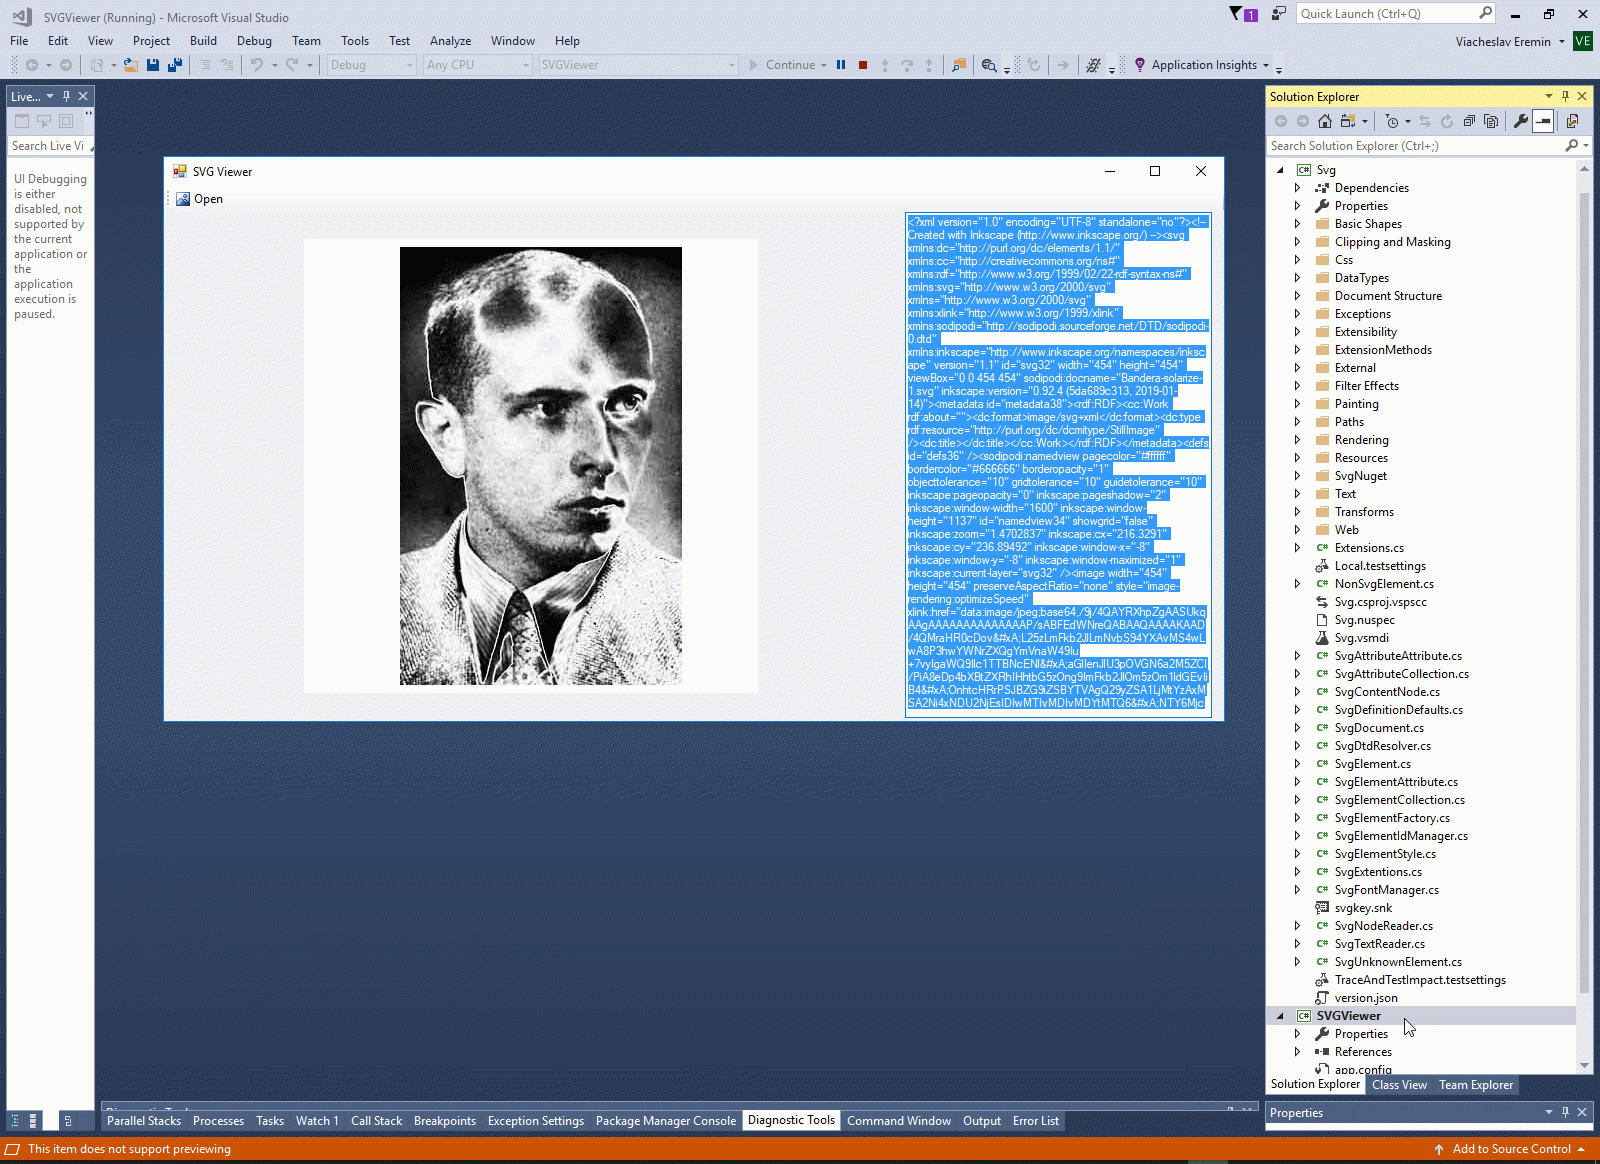
Task: Open the Solution Explorer window options dropdown
Action: (x=1549, y=97)
